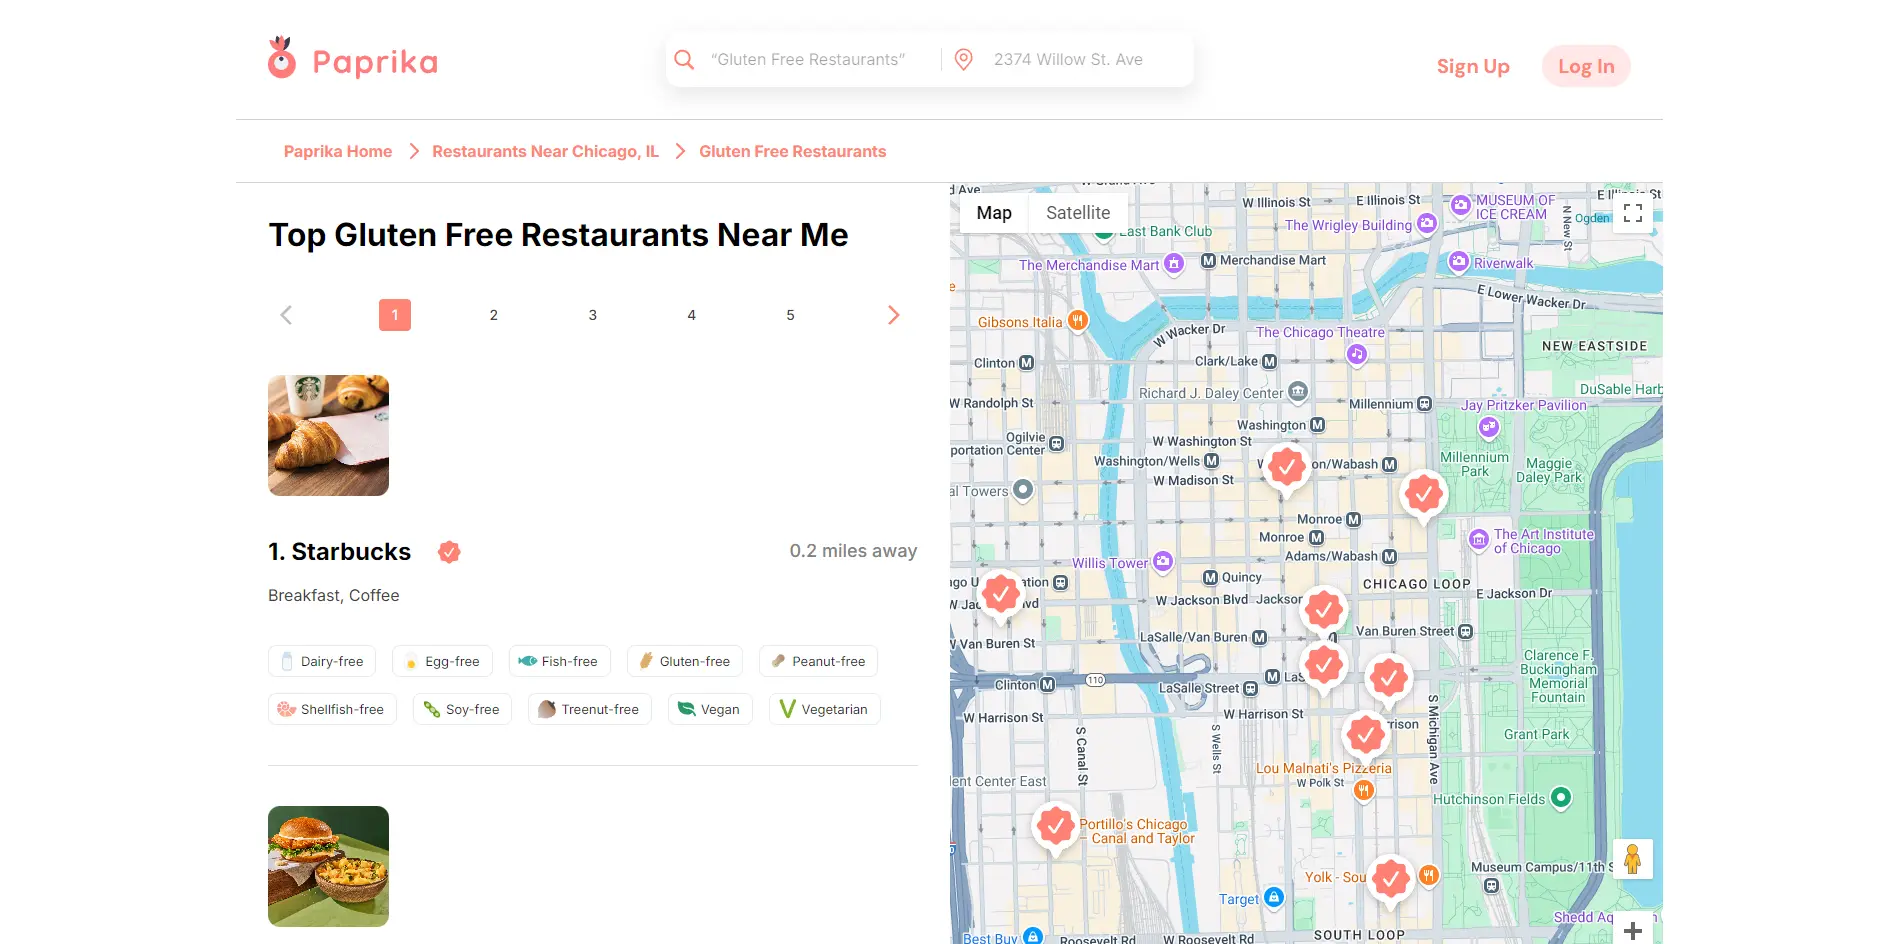Viewport: 1899px width, 944px height.
Task: Click the Street View pegman icon
Action: (x=1633, y=859)
